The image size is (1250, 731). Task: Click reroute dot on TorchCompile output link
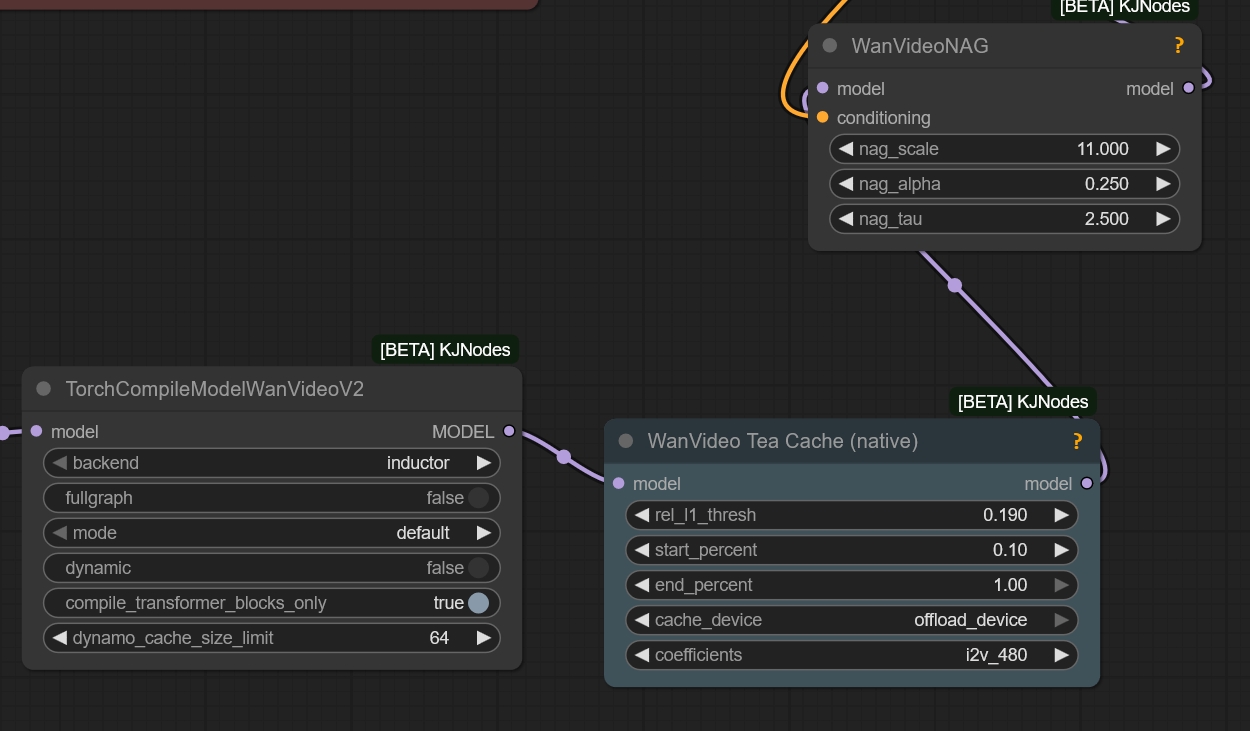[x=564, y=457]
